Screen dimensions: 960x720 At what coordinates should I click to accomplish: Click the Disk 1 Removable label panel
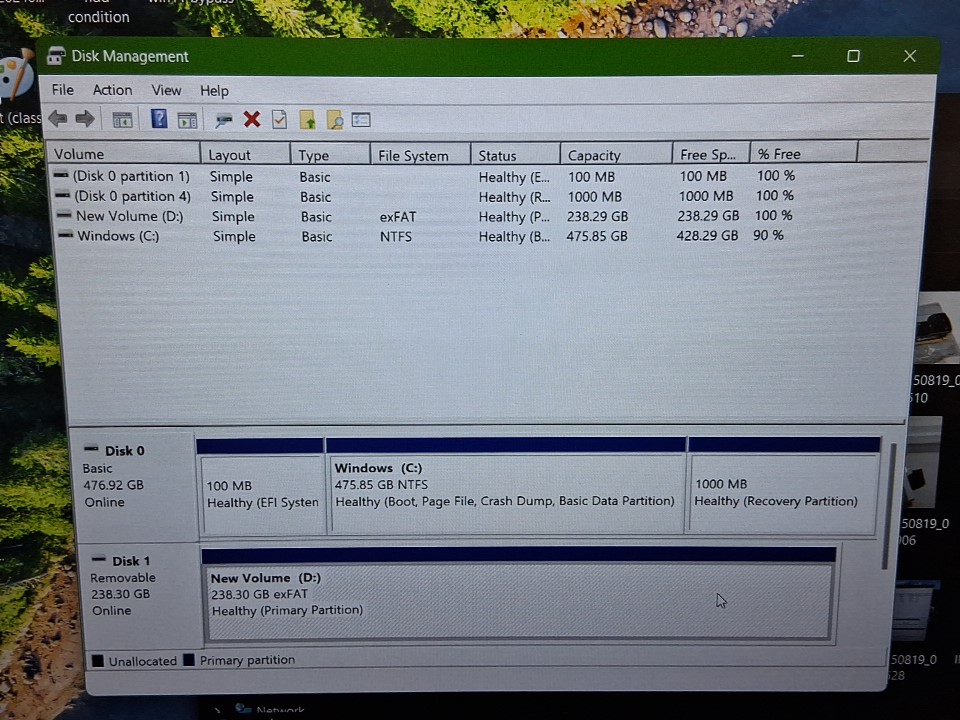[141, 595]
